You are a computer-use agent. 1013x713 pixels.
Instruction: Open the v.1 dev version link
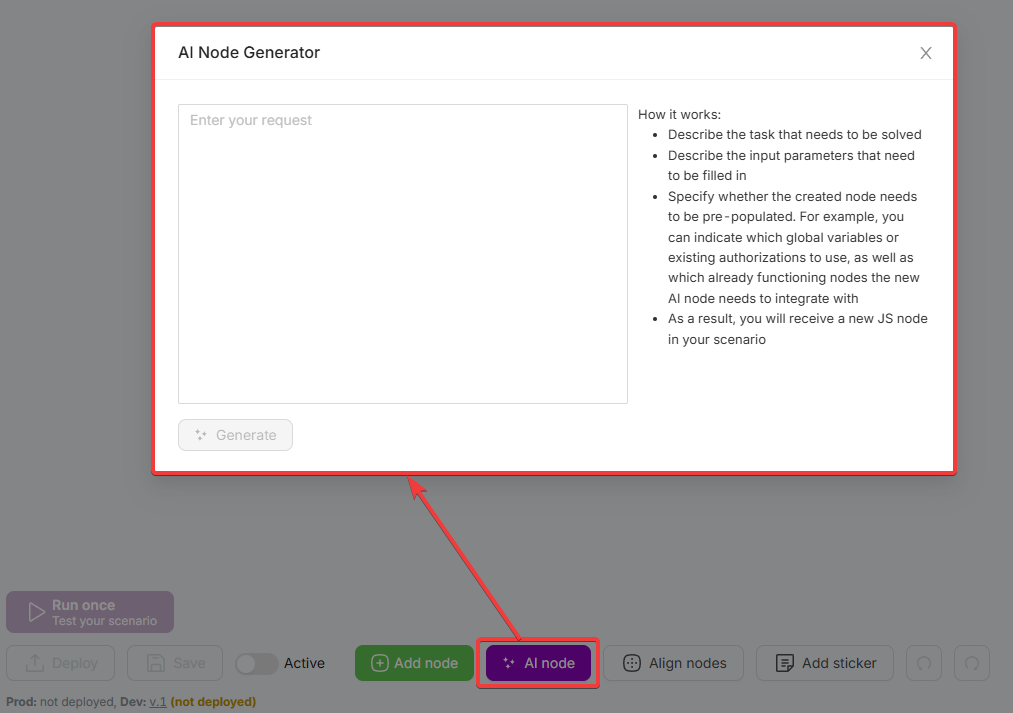click(158, 702)
